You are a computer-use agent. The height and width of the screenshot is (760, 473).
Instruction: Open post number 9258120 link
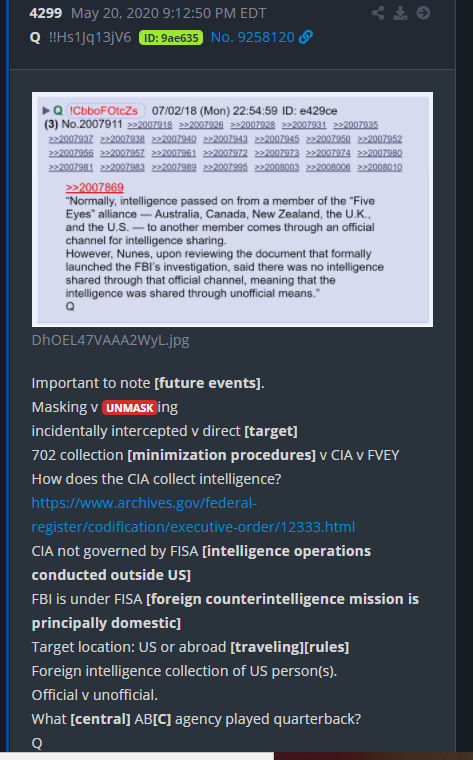pyautogui.click(x=252, y=37)
